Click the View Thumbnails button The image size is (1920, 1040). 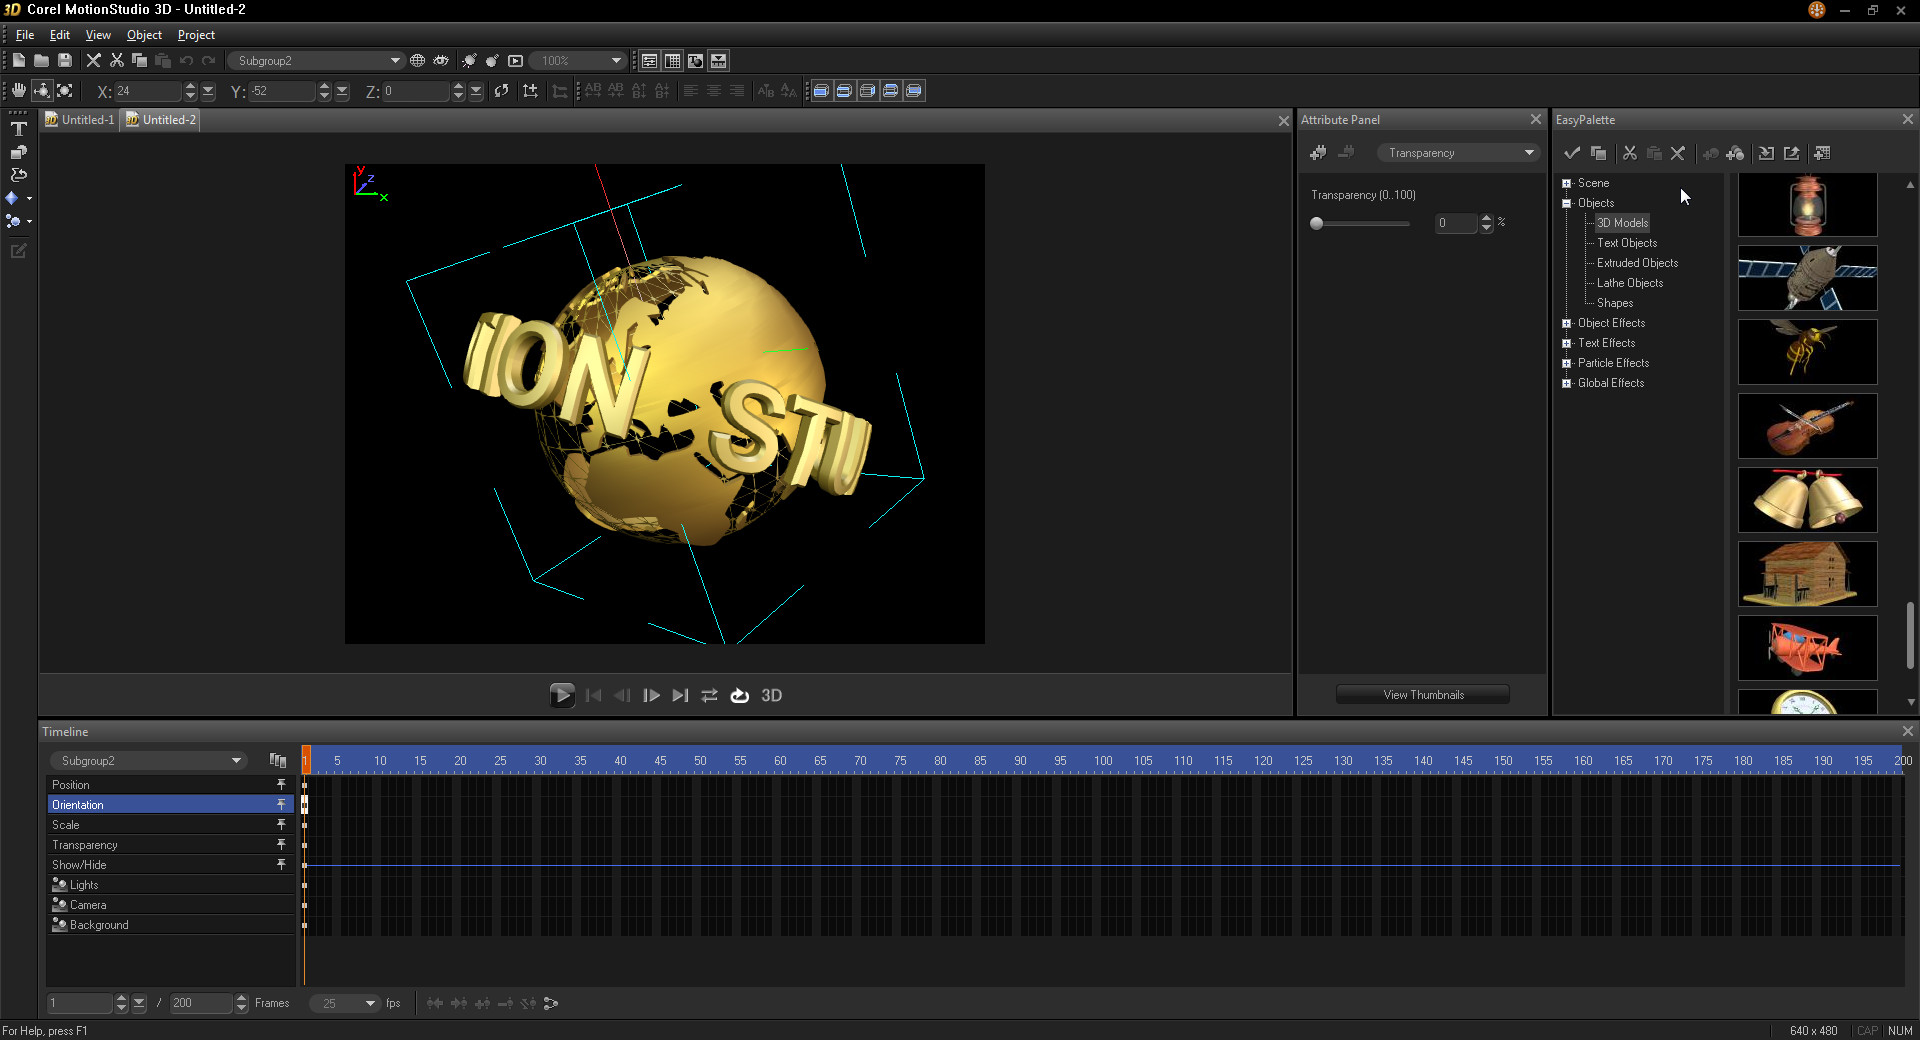(x=1423, y=695)
